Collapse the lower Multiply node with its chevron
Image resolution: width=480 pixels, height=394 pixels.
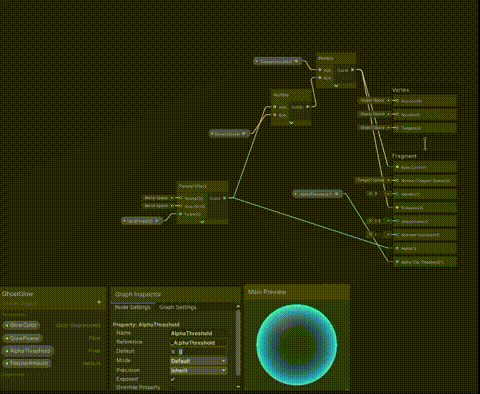click(291, 123)
